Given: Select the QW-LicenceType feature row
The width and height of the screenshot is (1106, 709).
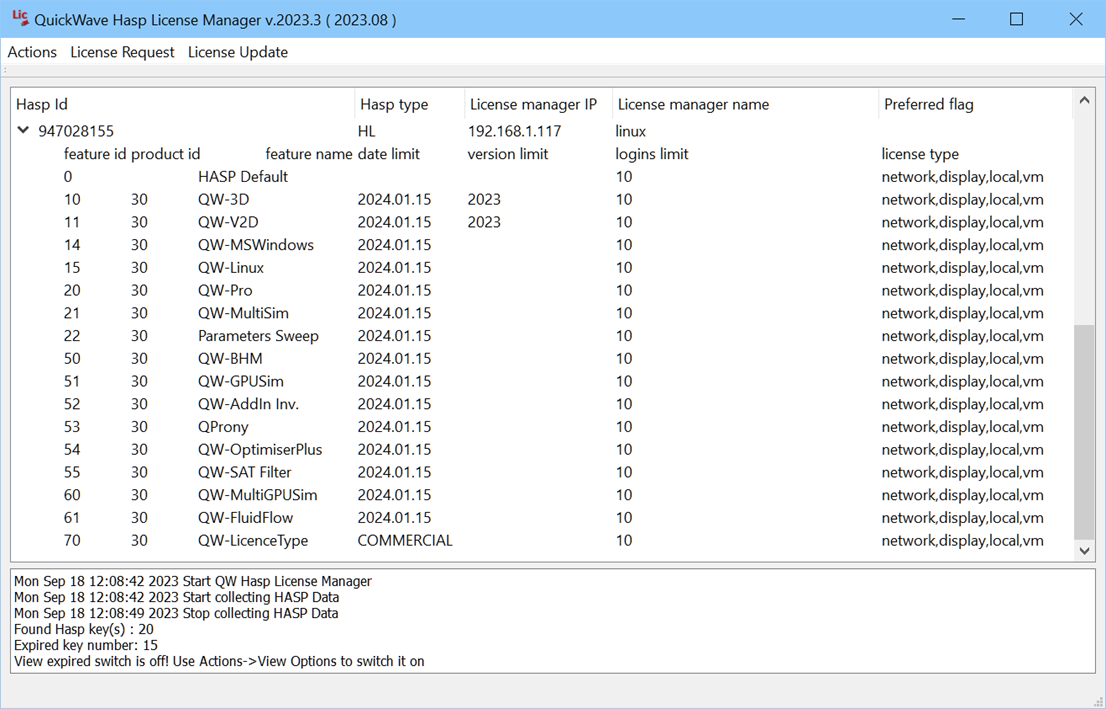Looking at the screenshot, I should (x=542, y=540).
